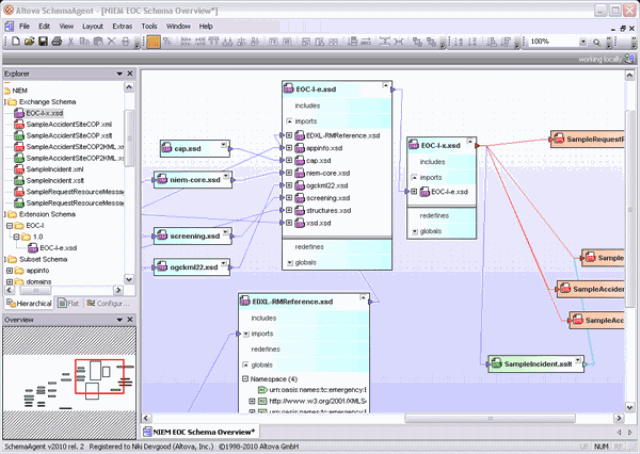This screenshot has width=640, height=454.
Task: Click the New document toolbar icon
Action: [16, 41]
